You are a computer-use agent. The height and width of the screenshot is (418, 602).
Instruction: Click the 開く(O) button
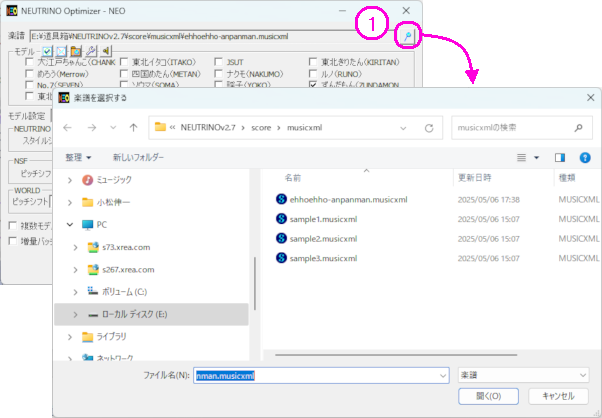(488, 396)
